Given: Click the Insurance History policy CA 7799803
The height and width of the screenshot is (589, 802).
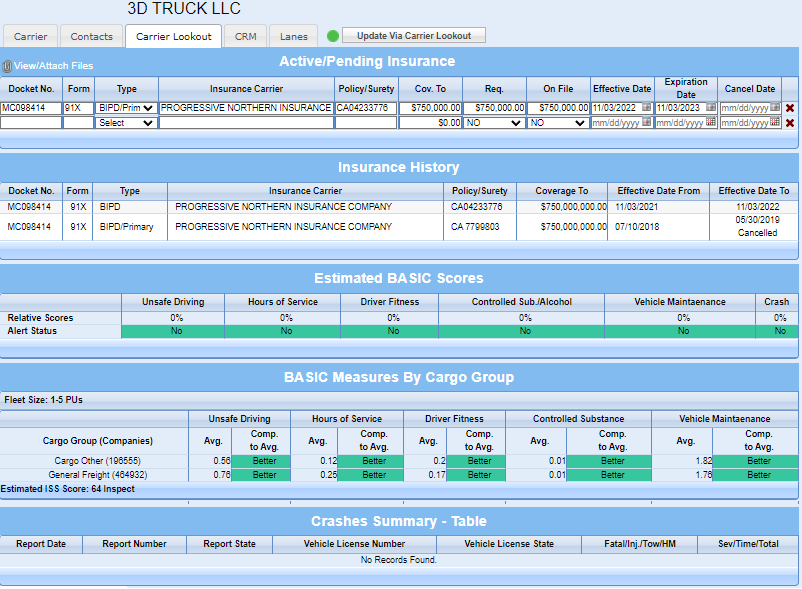Looking at the screenshot, I should [475, 226].
